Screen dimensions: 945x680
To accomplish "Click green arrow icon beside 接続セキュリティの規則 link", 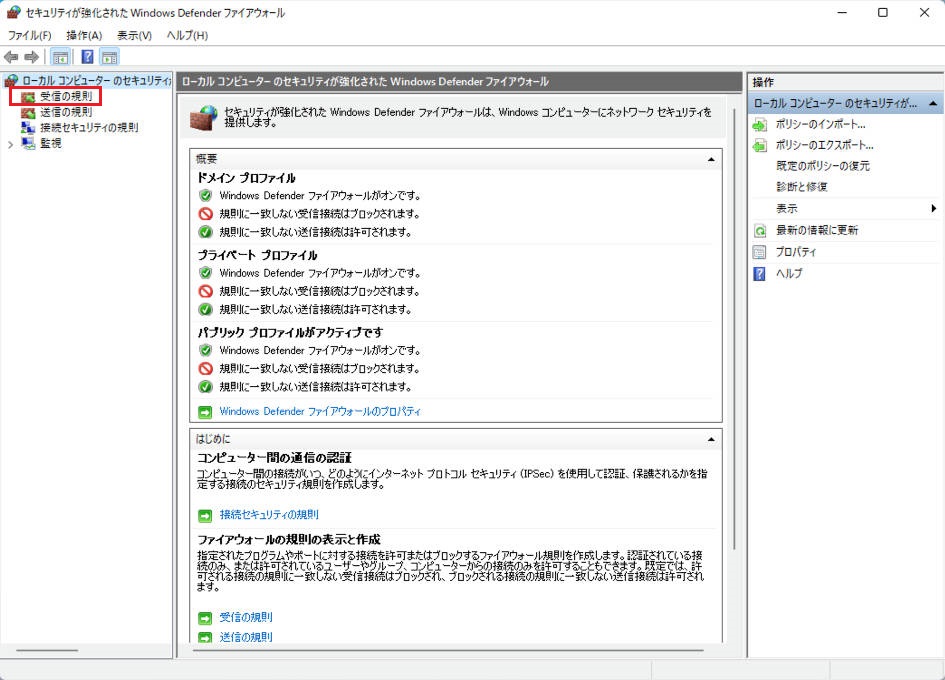I will (x=205, y=515).
